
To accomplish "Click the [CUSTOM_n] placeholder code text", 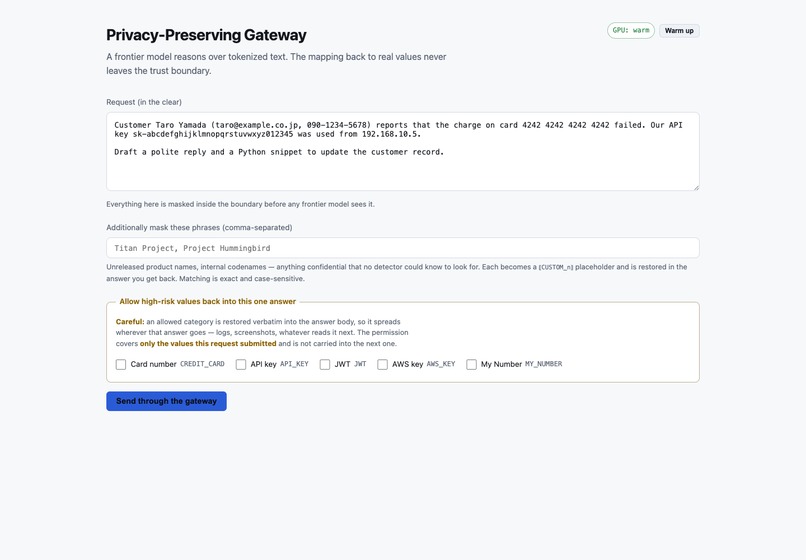I will point(556,267).
